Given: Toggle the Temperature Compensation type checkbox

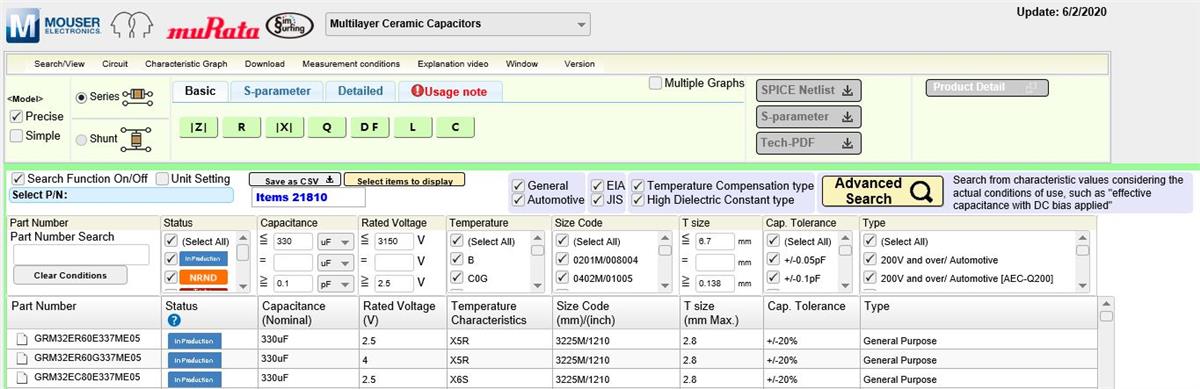Looking at the screenshot, I should click(638, 186).
